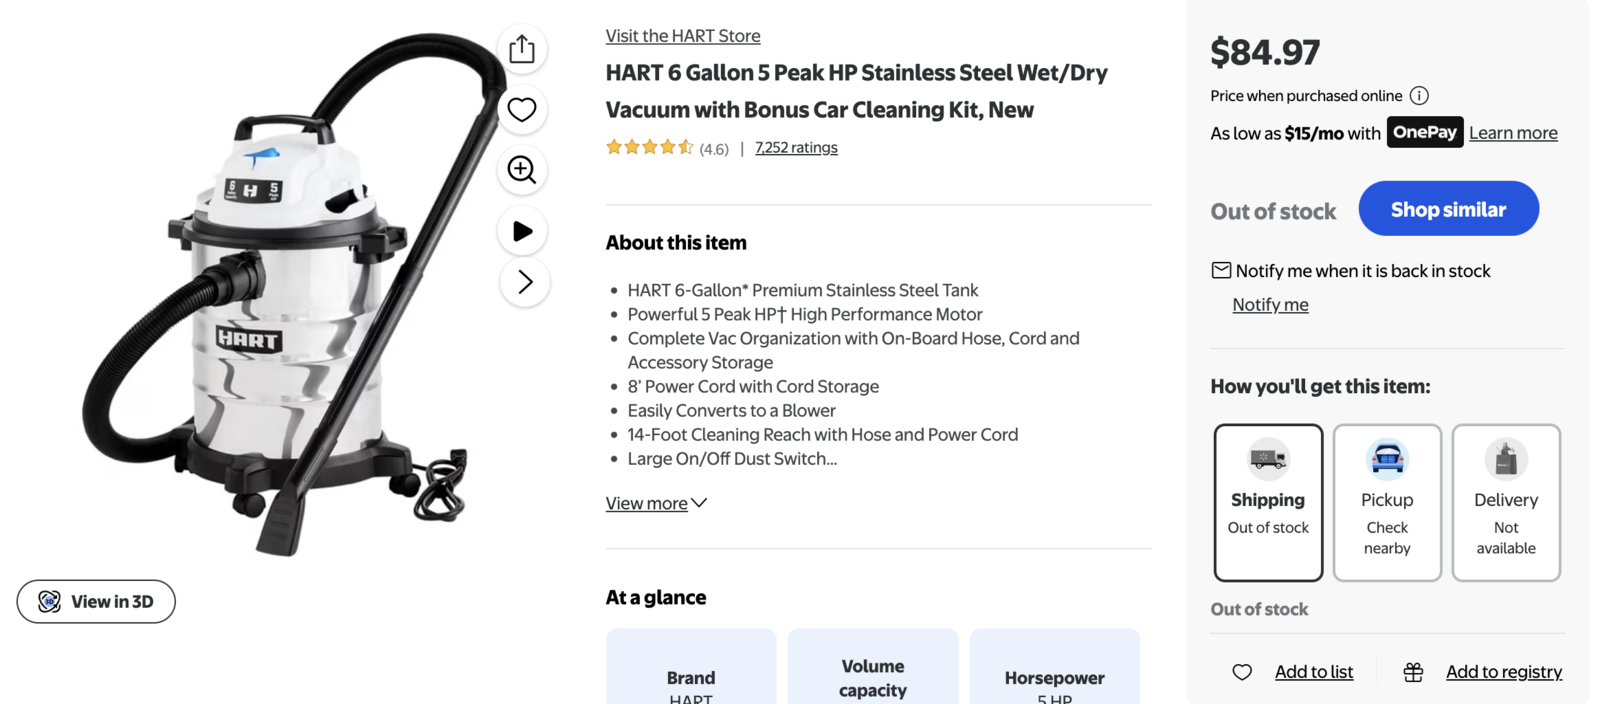This screenshot has height=704, width=1600.
Task: Open the View in 3D viewer
Action: tap(96, 601)
